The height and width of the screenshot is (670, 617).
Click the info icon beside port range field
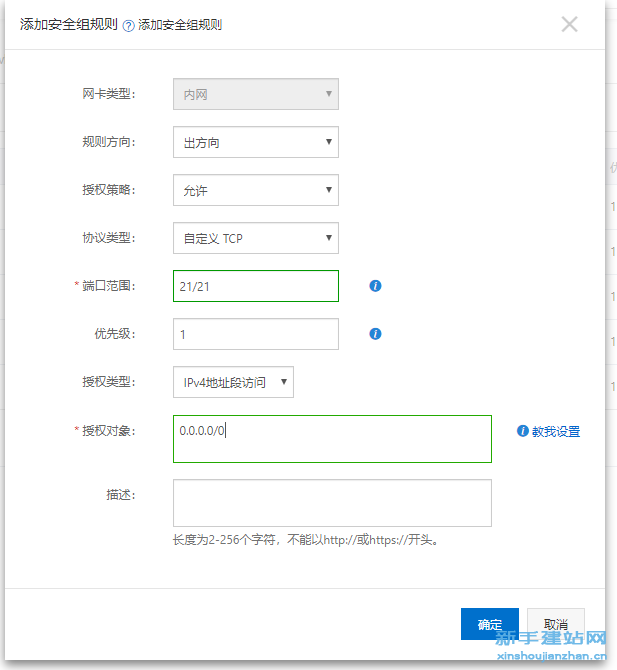point(375,286)
